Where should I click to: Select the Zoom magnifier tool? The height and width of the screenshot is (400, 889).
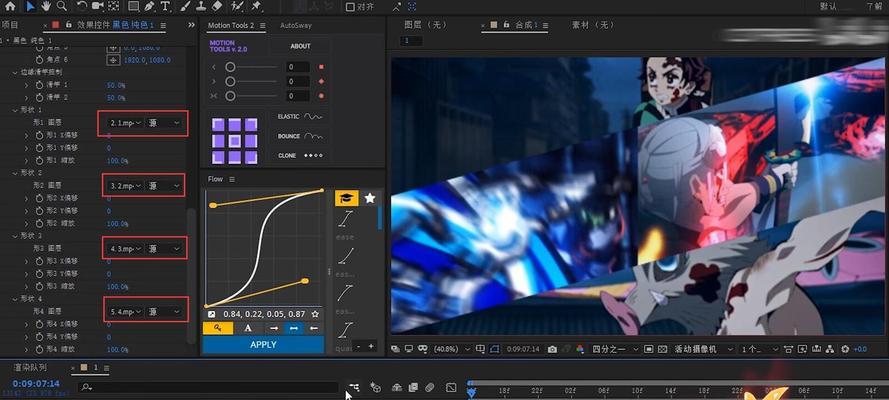coord(61,6)
